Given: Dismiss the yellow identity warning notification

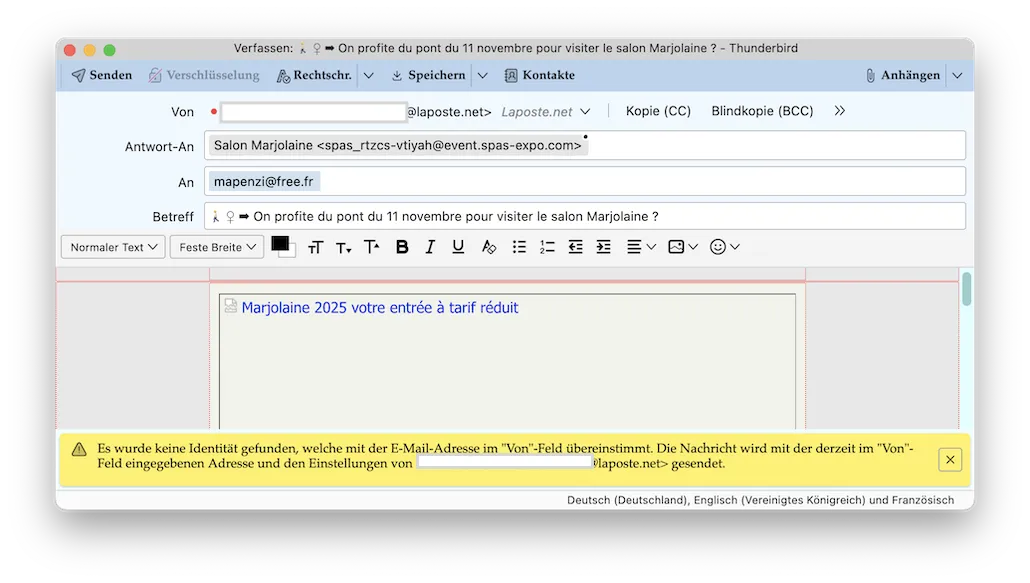Looking at the screenshot, I should tap(950, 459).
